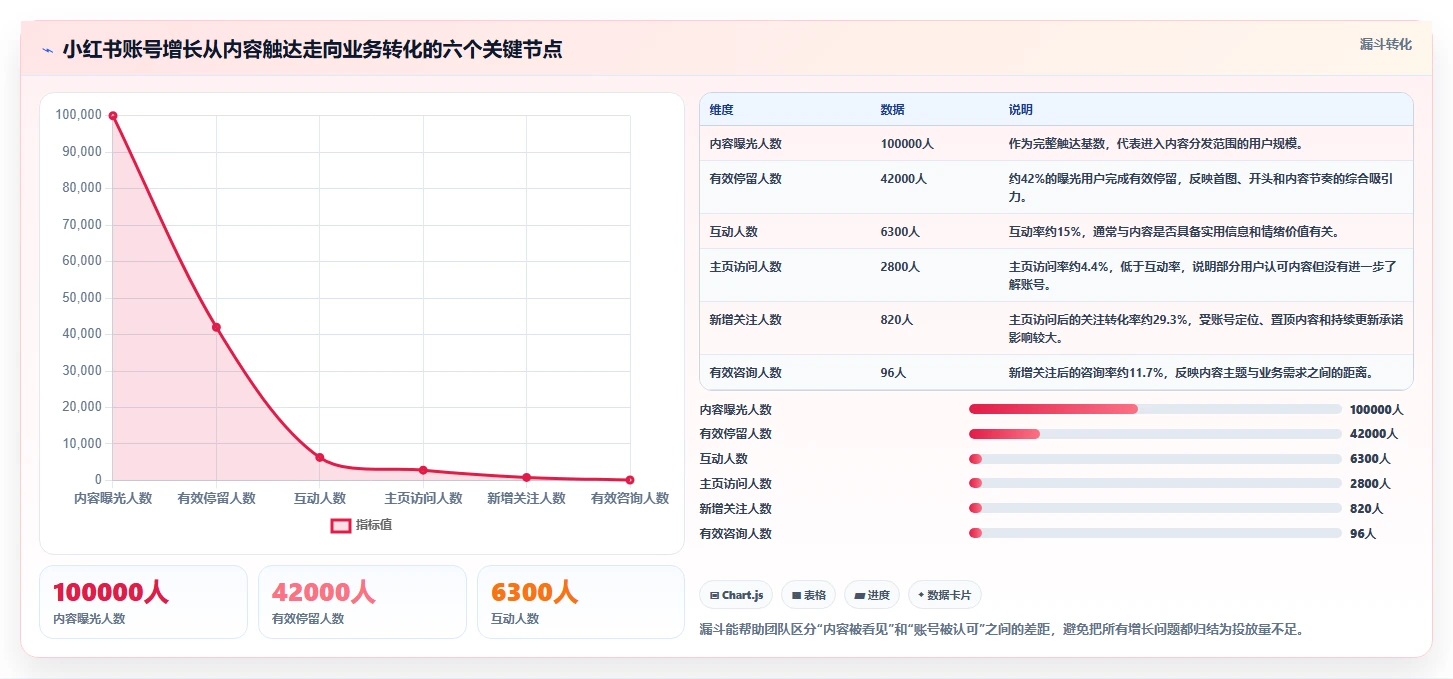The height and width of the screenshot is (679, 1453).
Task: Click the chart data point at 内容曝光人数
Action: click(x=113, y=115)
